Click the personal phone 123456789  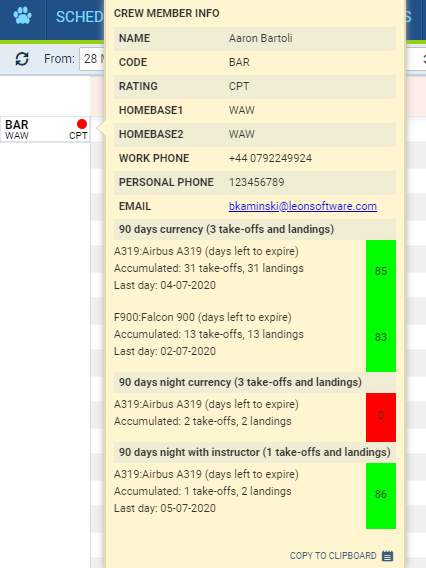pos(256,182)
